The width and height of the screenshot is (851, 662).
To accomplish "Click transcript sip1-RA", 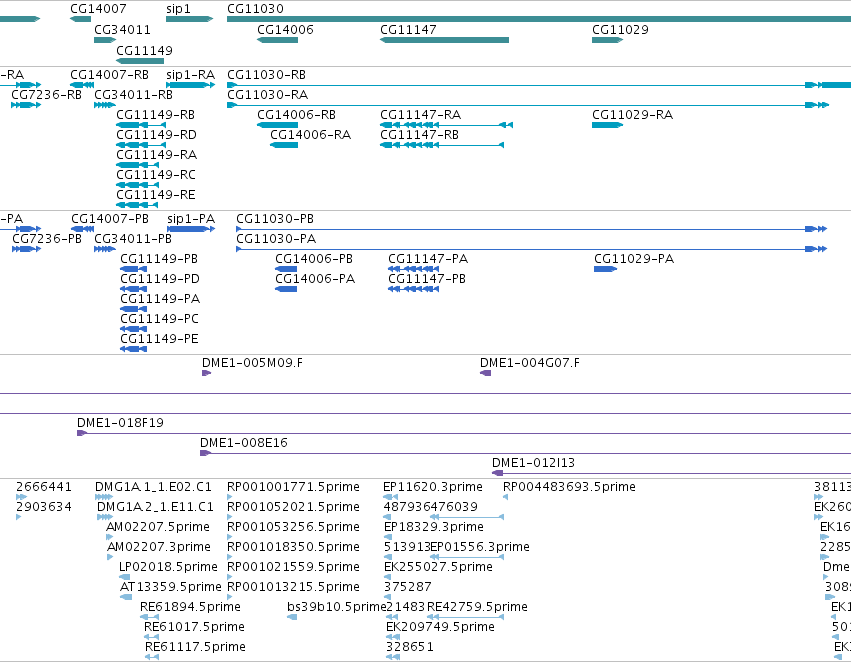I will point(190,85).
